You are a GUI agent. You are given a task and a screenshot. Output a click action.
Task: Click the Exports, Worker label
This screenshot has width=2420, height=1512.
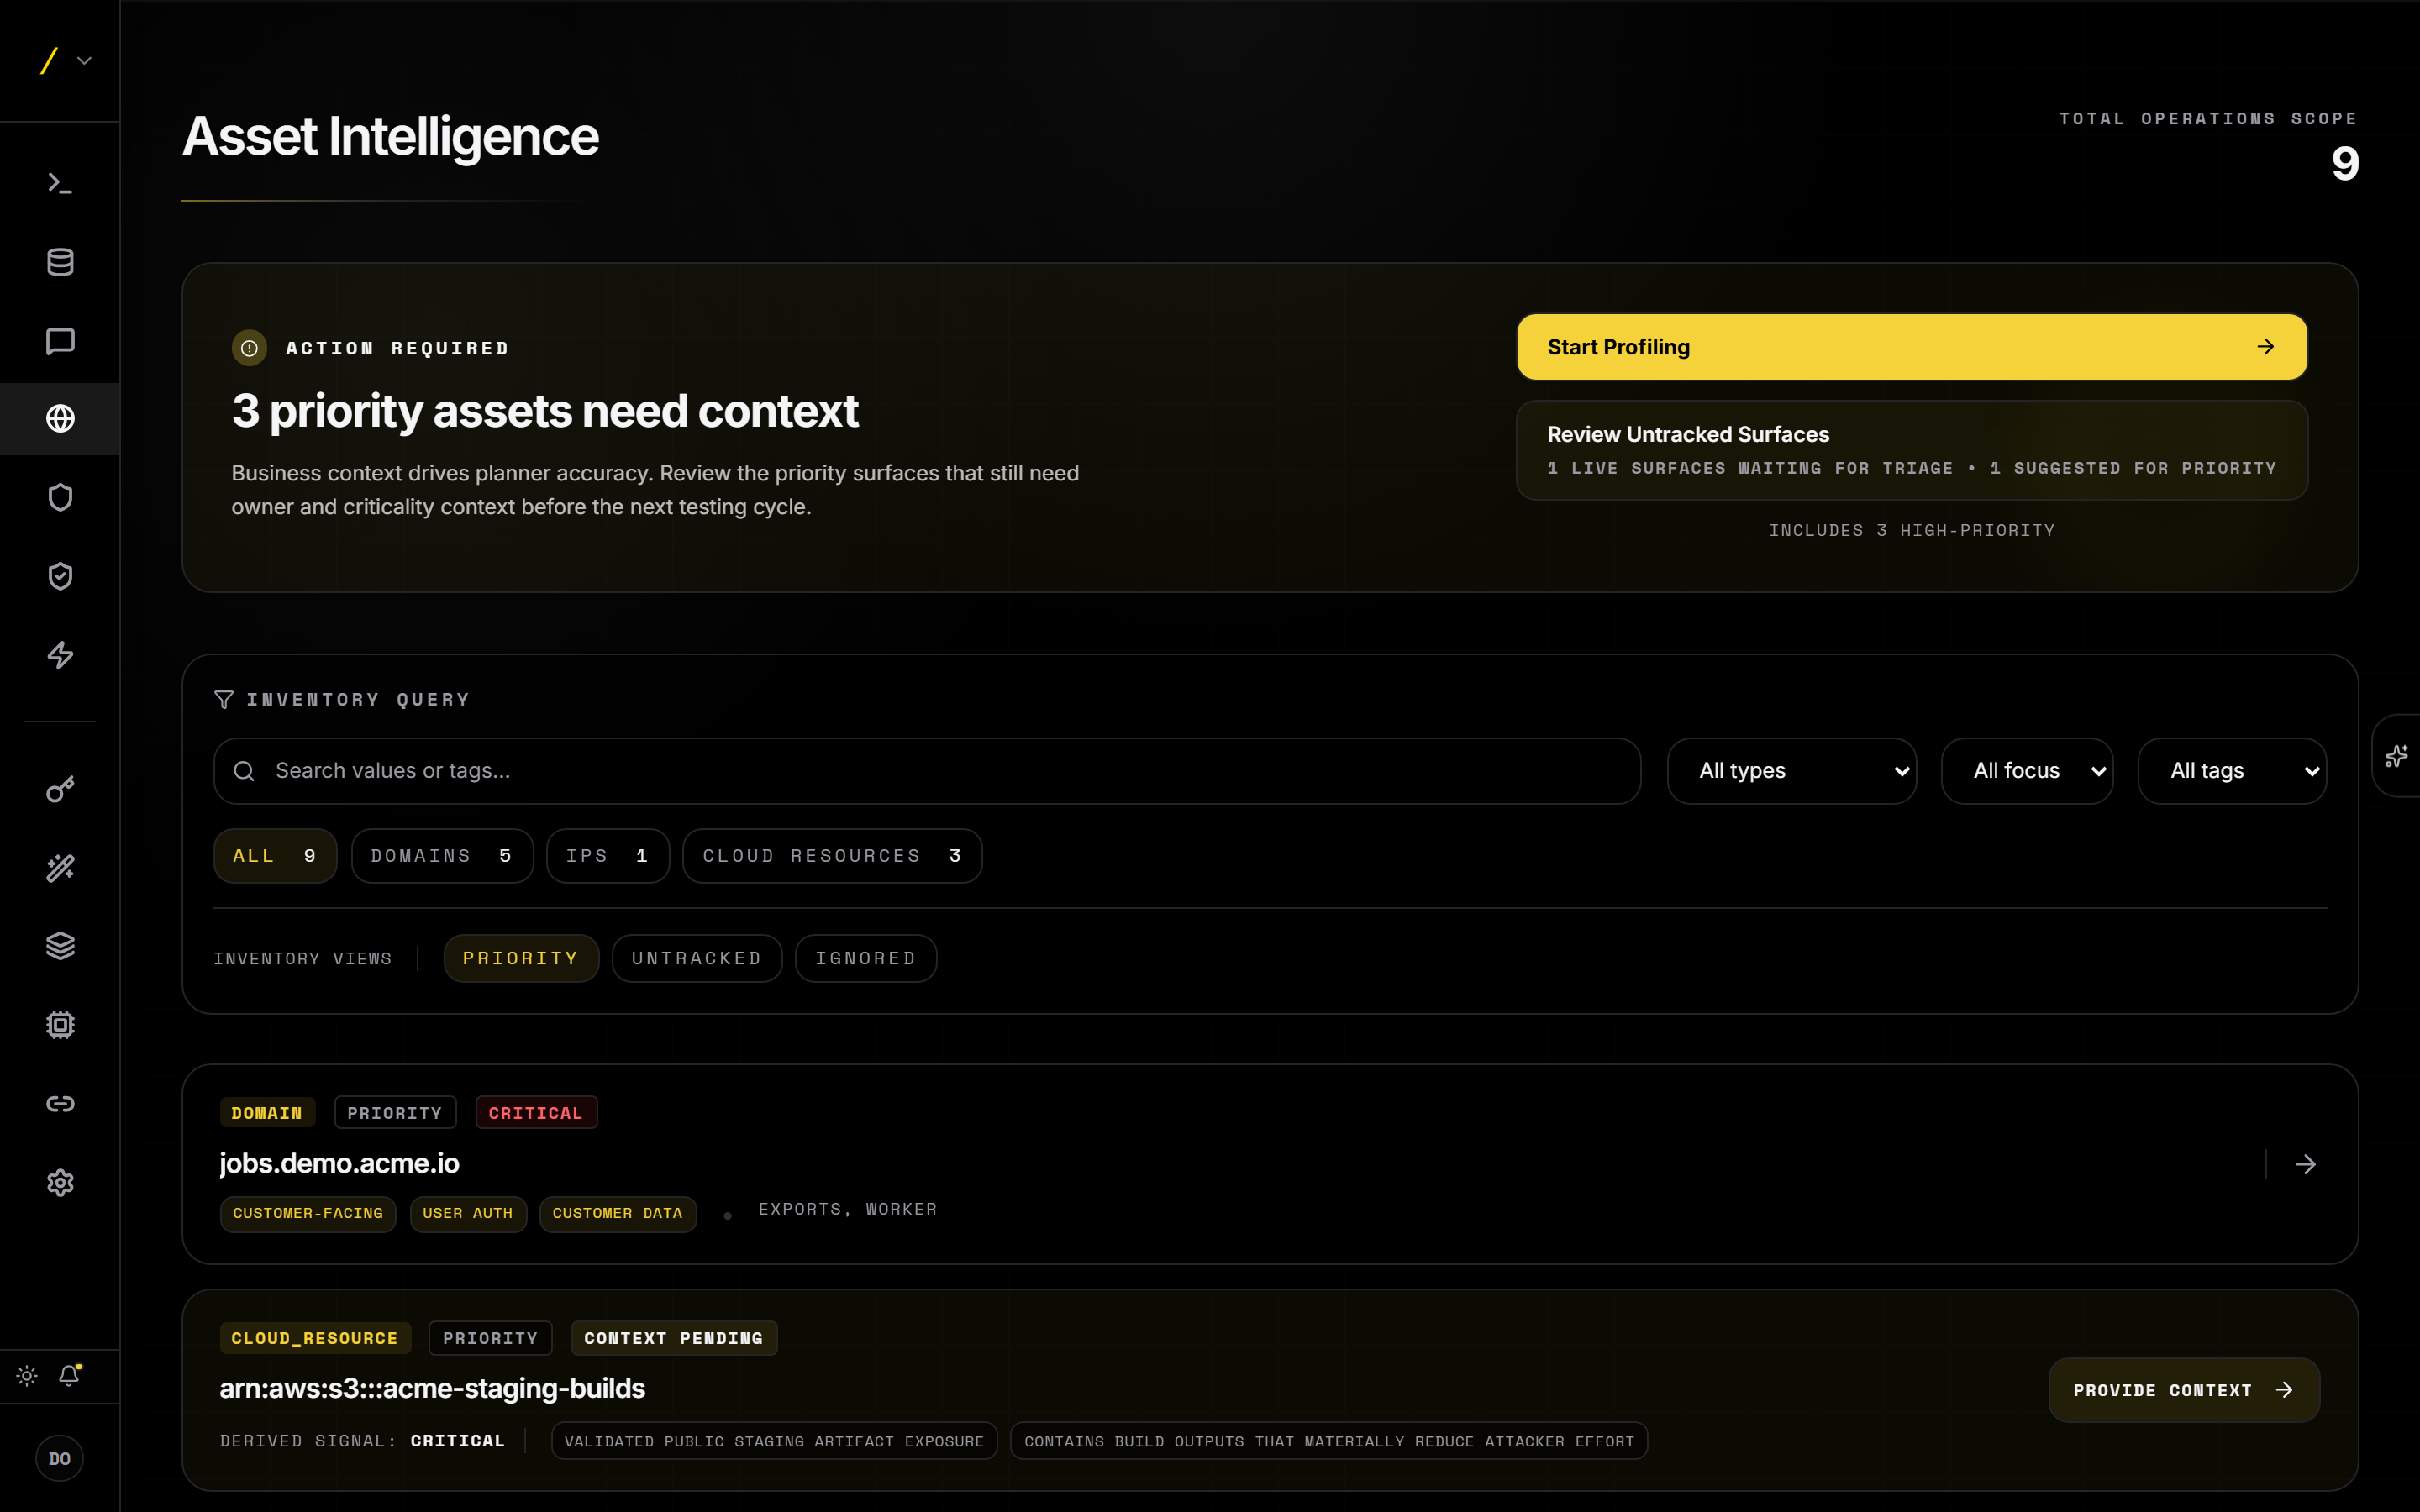[848, 1209]
